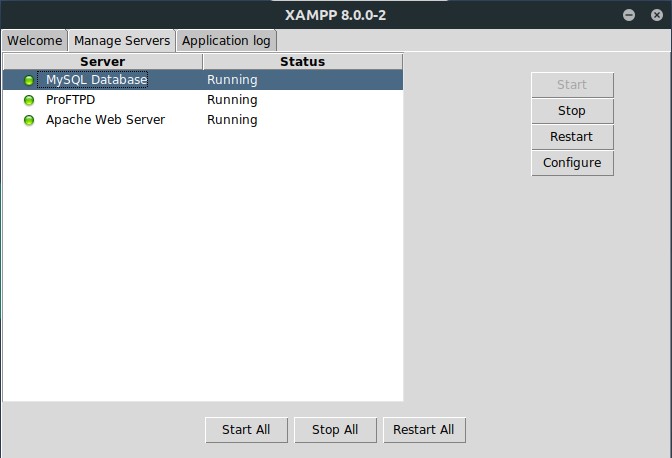Minimize the XAMPP window
672x458 pixels.
[x=629, y=15]
